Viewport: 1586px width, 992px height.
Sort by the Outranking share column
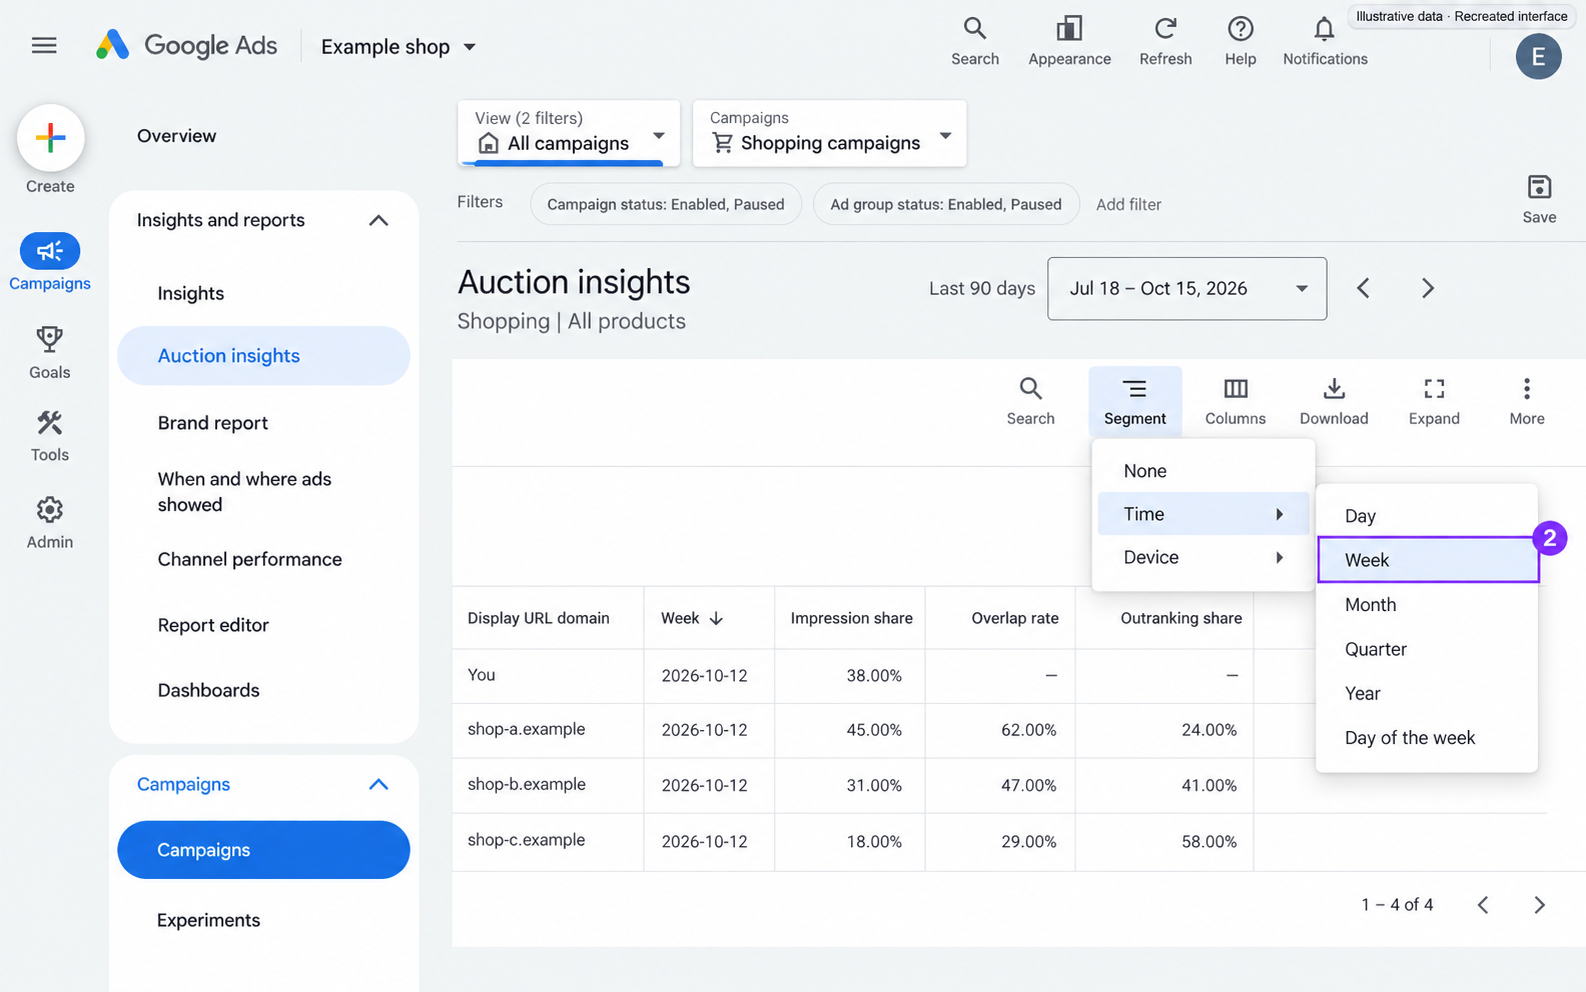(1181, 618)
